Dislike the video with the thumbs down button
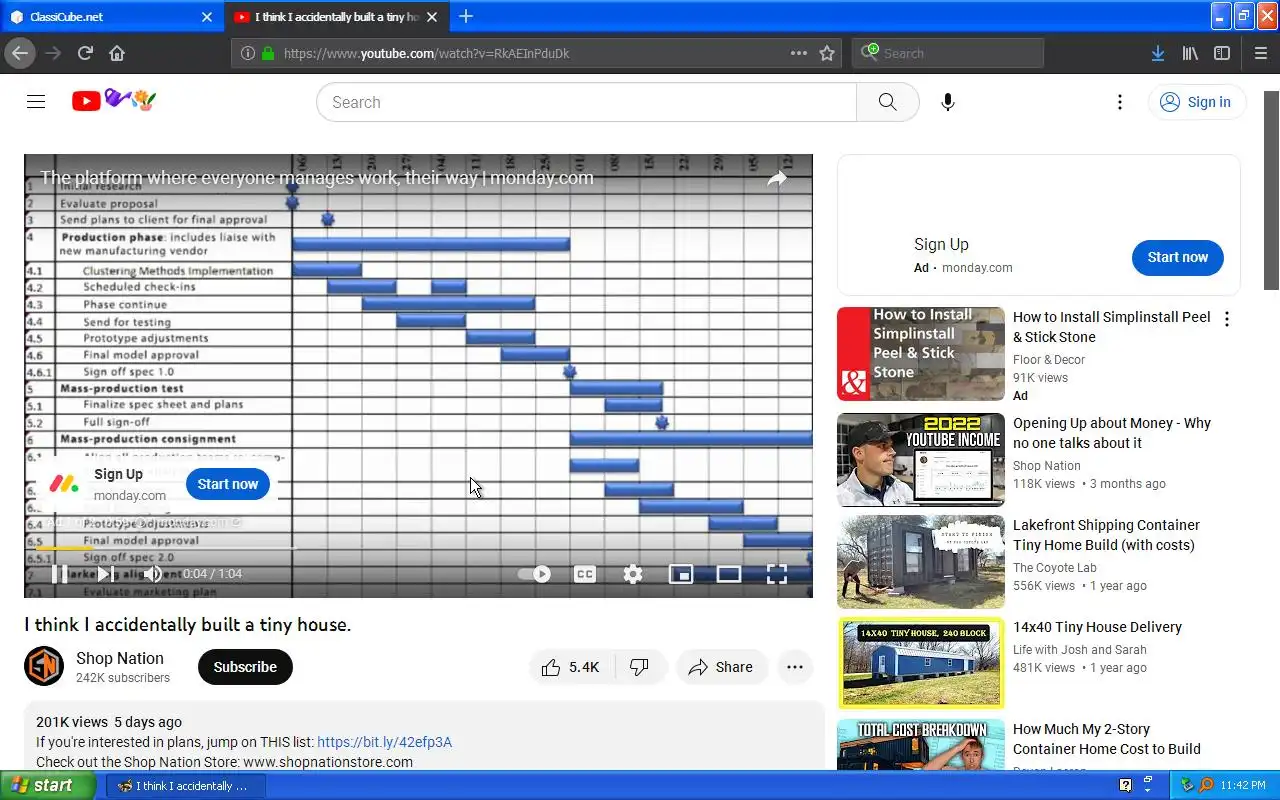Screen dimensions: 1280x800 click(x=639, y=667)
